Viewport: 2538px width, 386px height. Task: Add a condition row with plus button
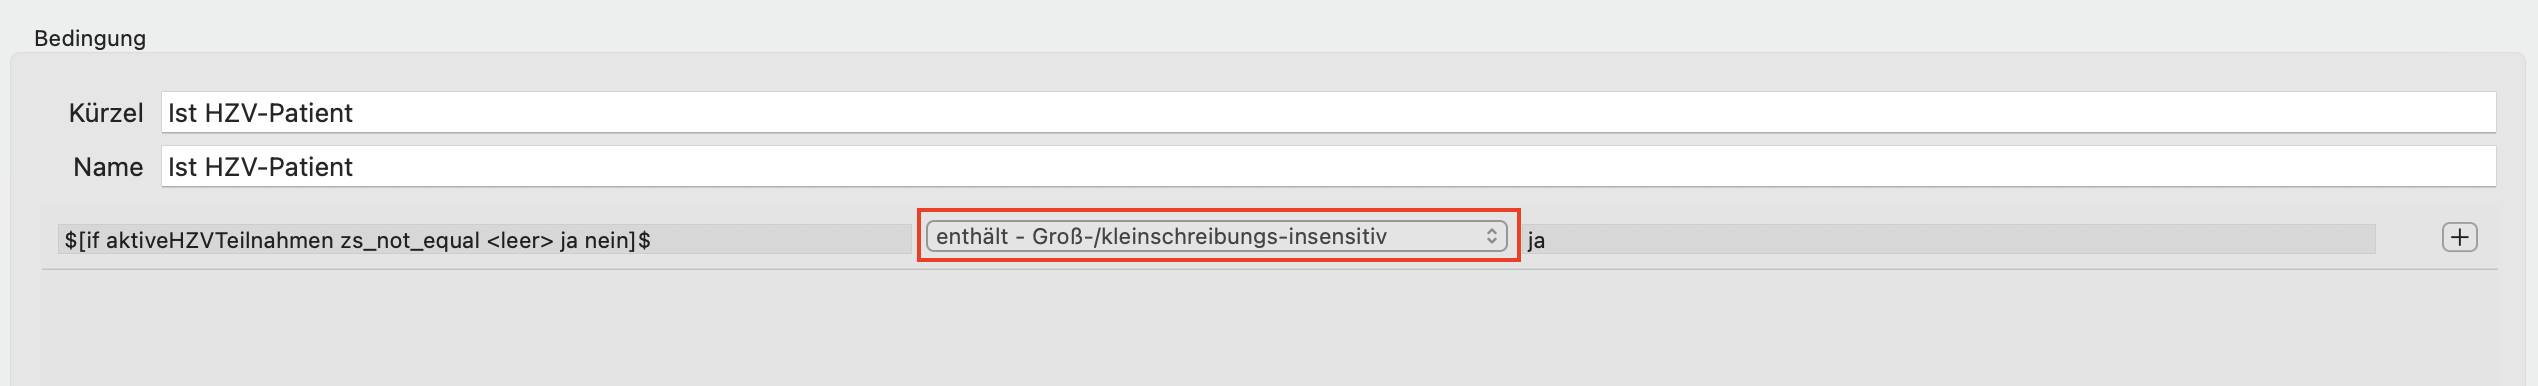tap(2459, 237)
